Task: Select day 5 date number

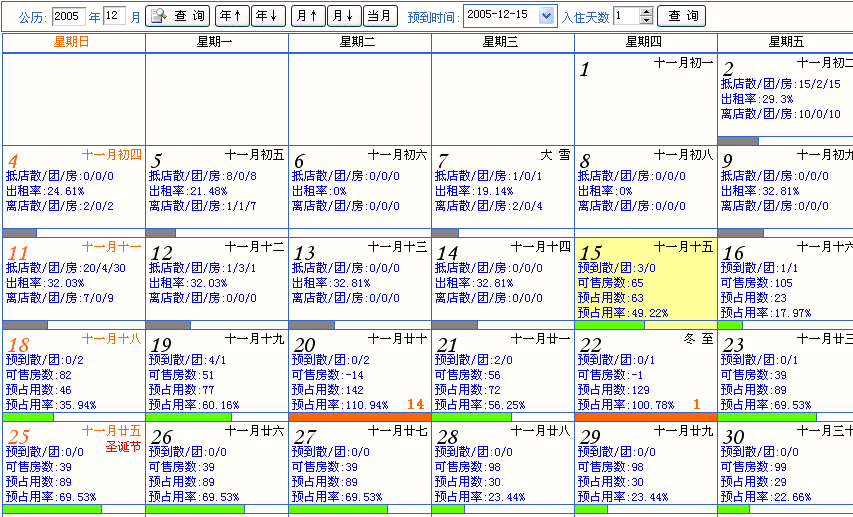Action: pyautogui.click(x=156, y=161)
